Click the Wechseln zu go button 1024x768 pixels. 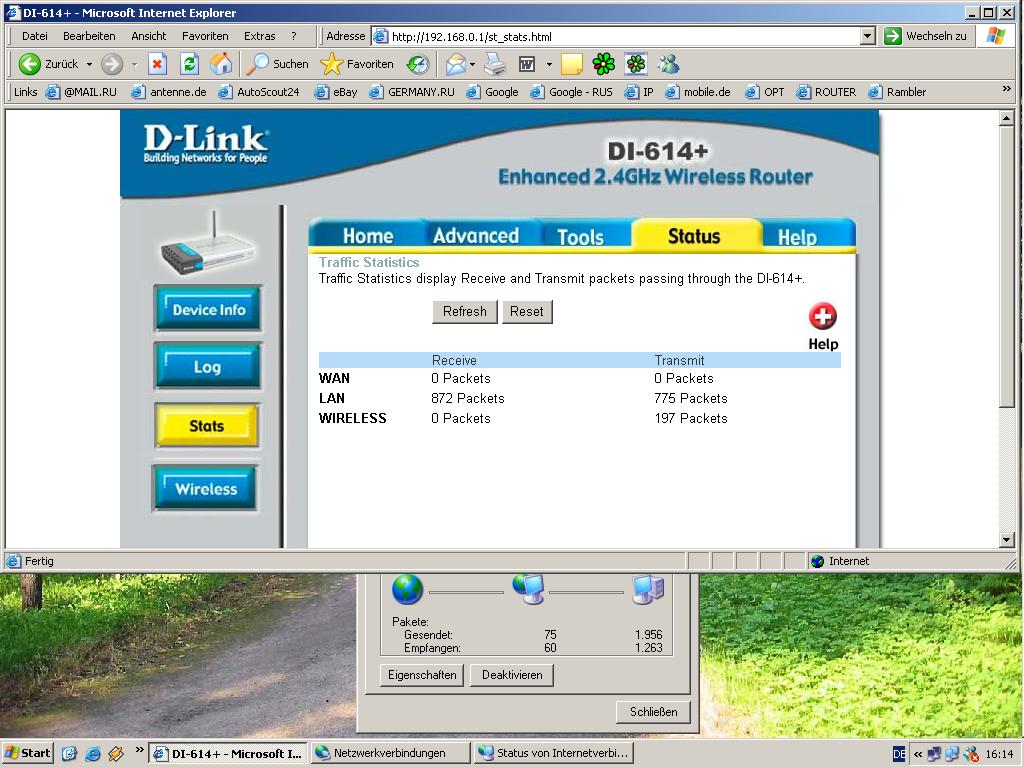[x=925, y=36]
